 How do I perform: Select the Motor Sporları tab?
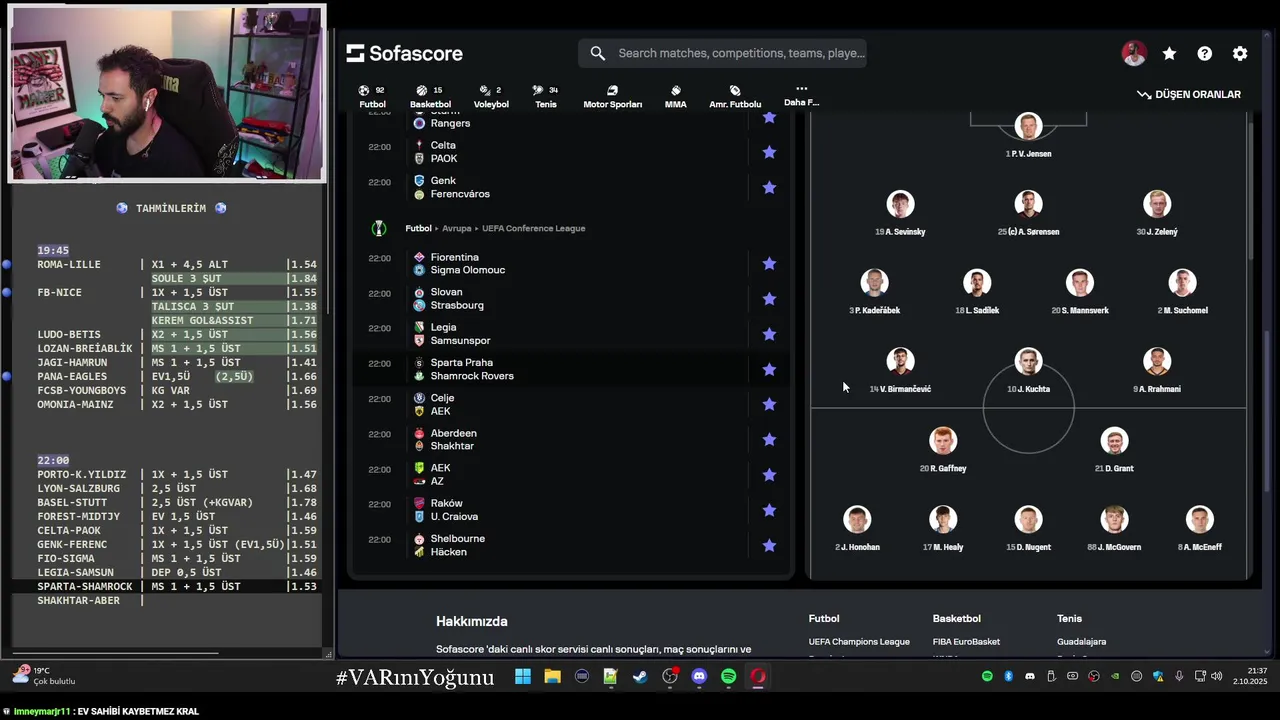612,96
